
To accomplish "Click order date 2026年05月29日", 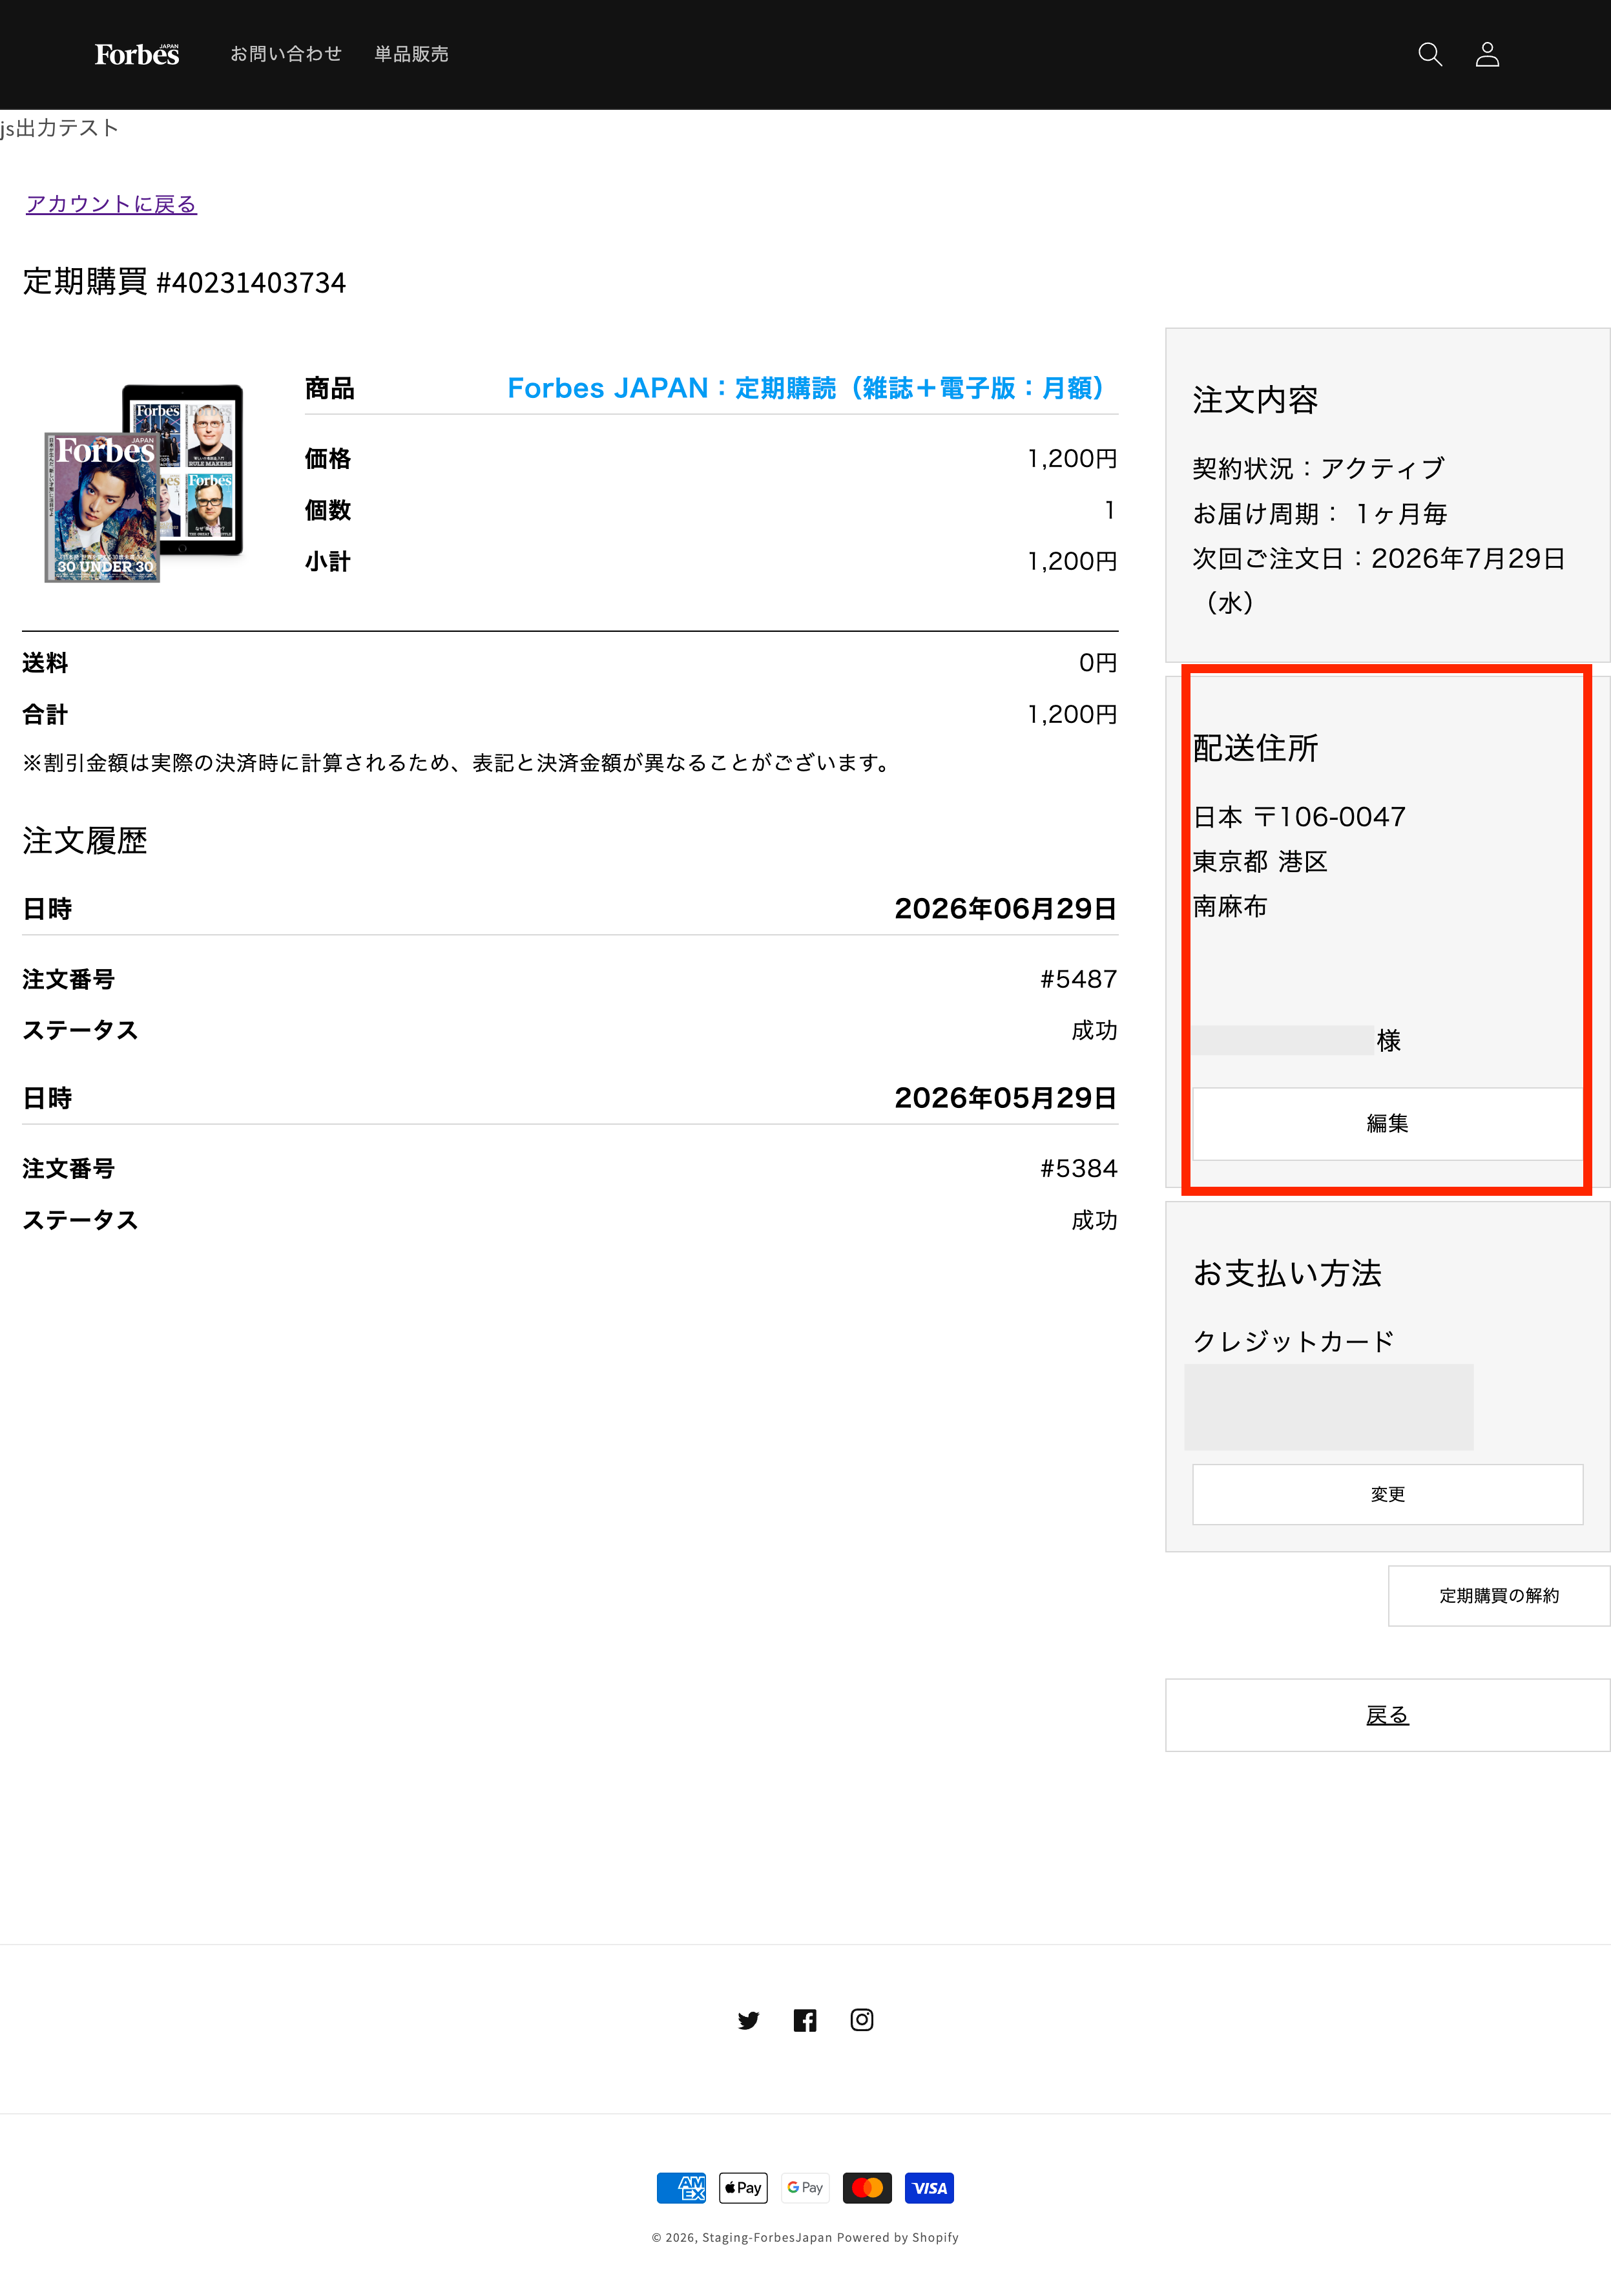I will tap(1005, 1097).
